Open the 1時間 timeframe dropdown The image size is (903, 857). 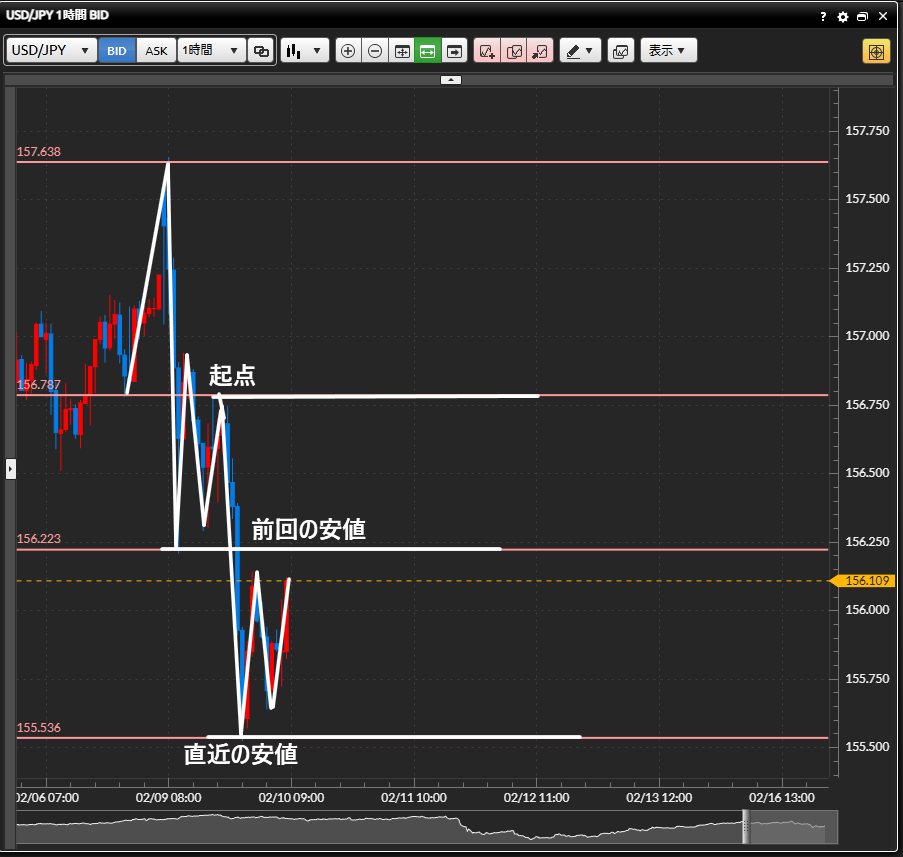coord(211,51)
